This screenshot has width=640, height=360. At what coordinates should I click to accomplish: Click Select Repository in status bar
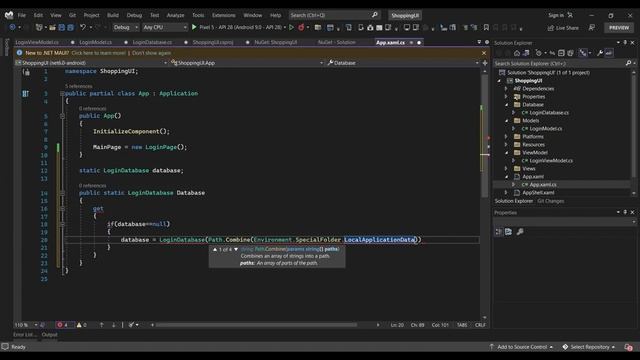[x=589, y=347]
